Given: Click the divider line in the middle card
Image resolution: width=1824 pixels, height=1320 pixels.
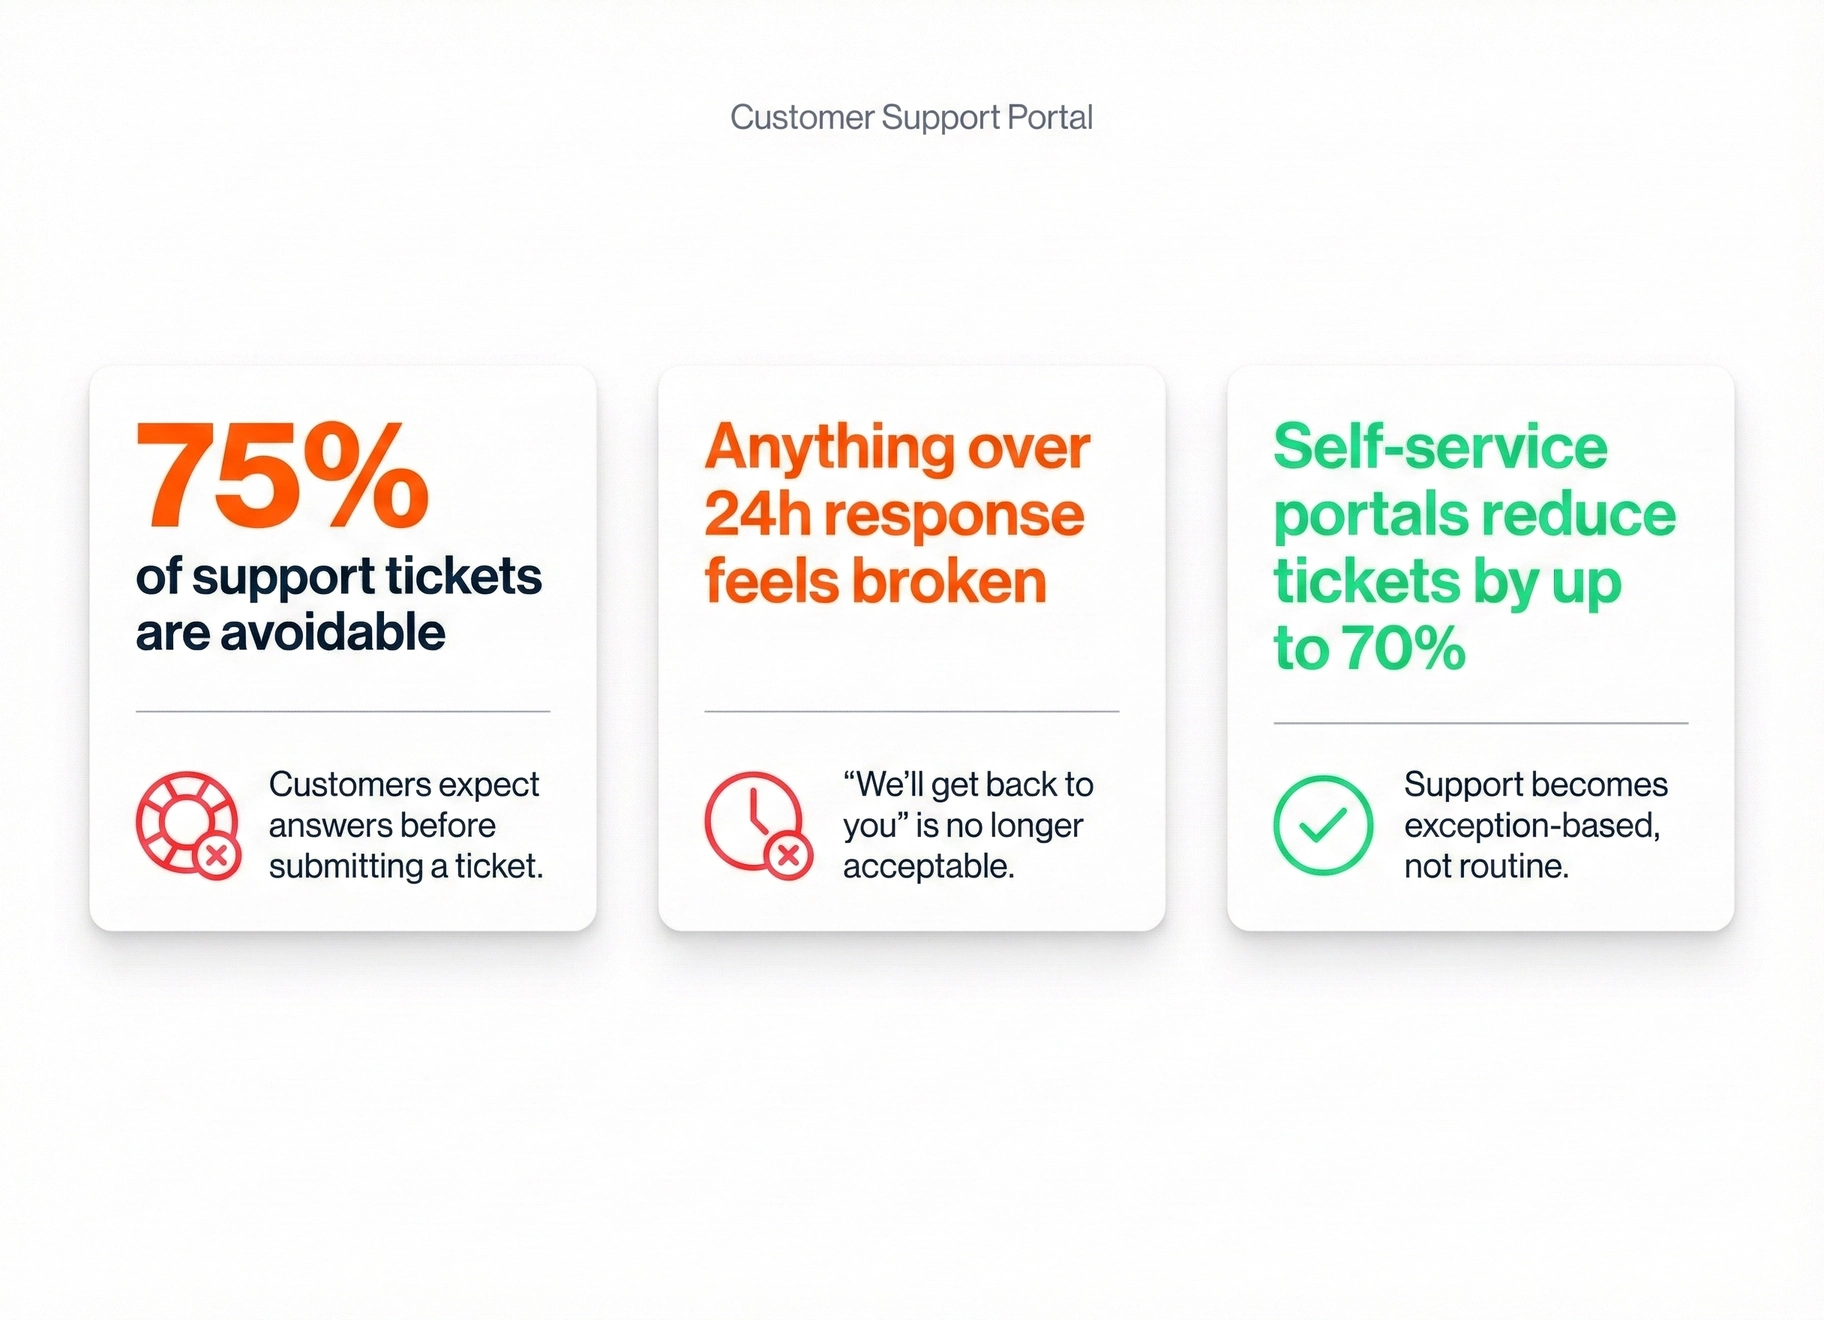Looking at the screenshot, I should [911, 711].
